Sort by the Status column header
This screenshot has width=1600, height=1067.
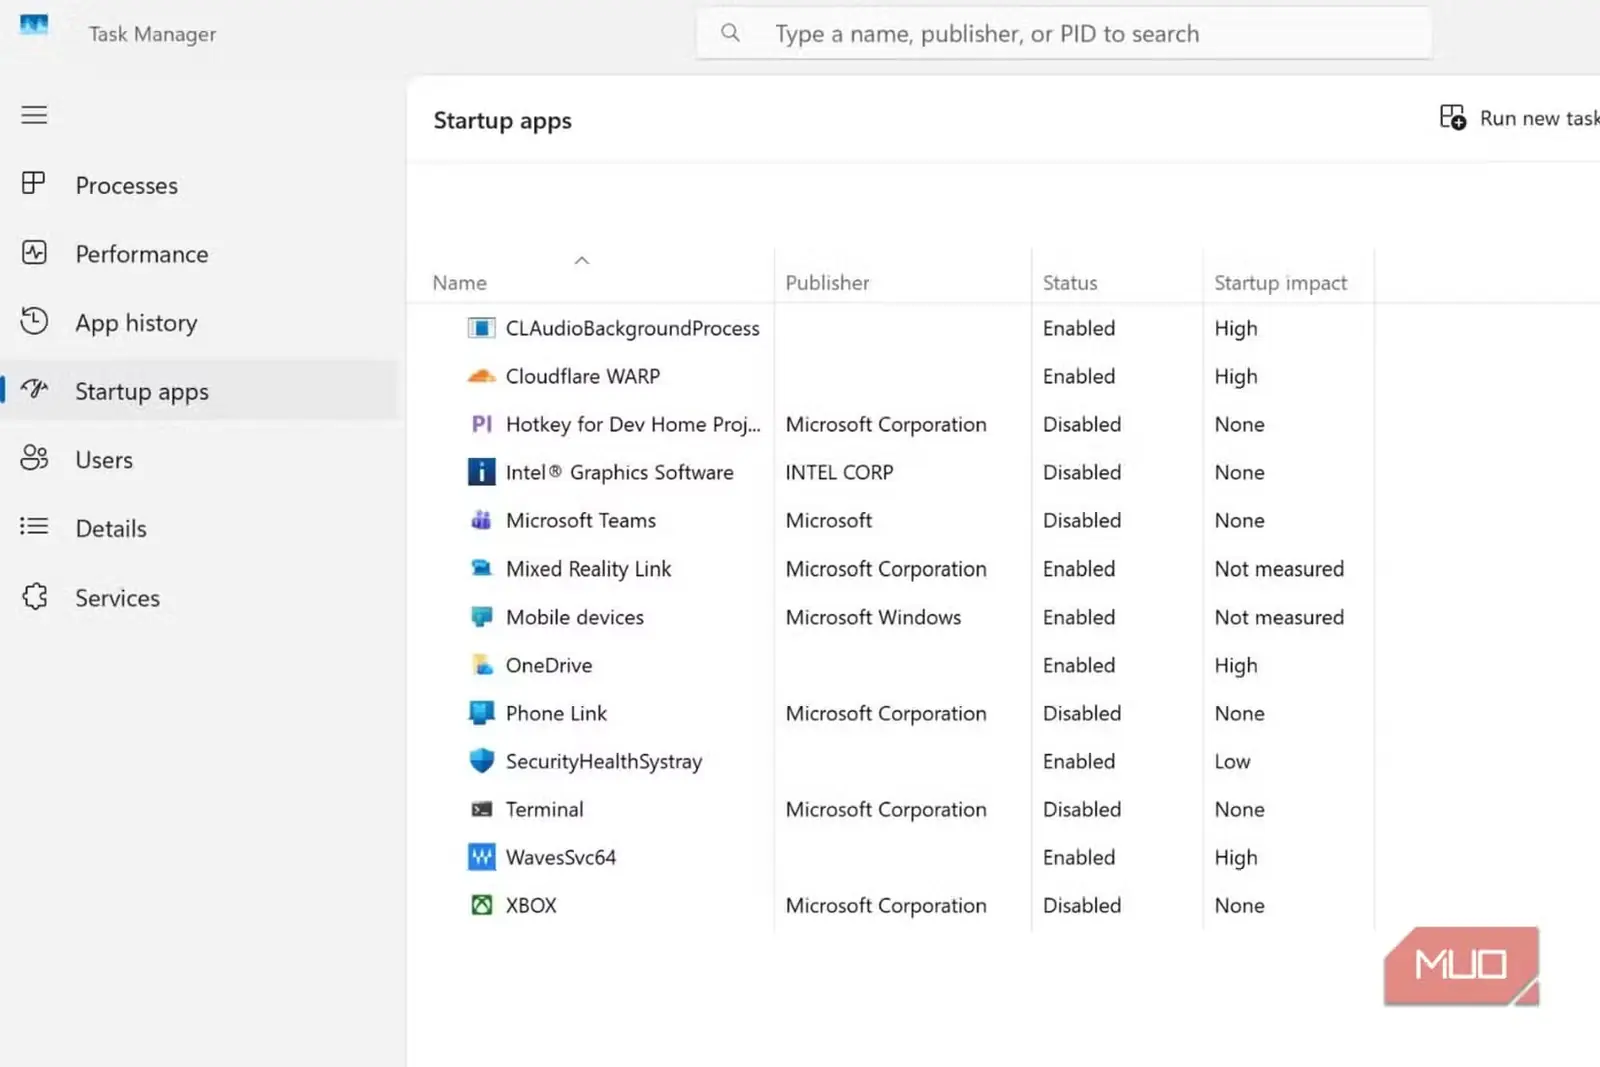[x=1070, y=283]
